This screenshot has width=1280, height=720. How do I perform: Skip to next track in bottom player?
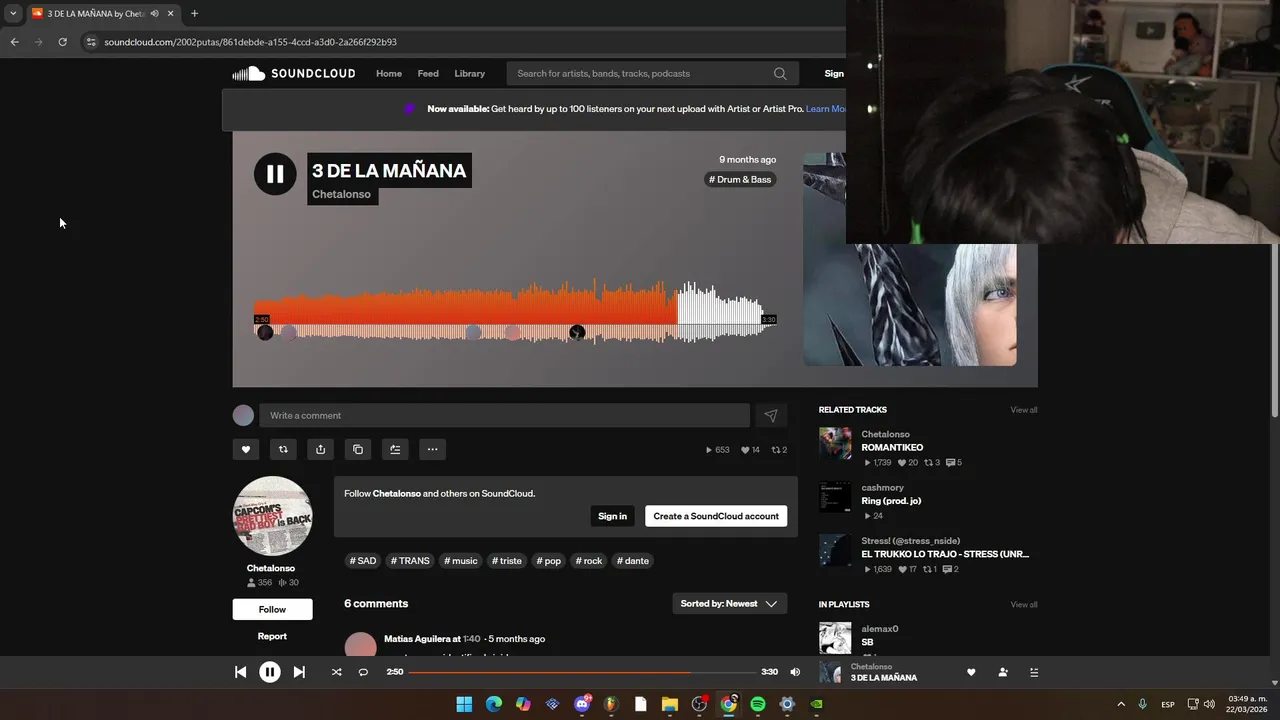coord(299,672)
